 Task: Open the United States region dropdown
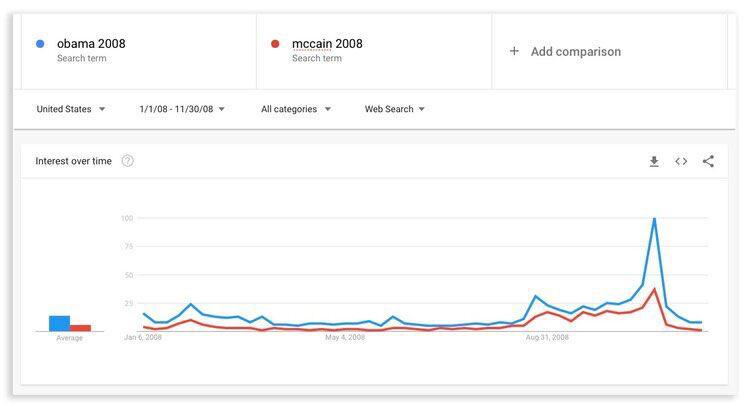click(x=71, y=109)
